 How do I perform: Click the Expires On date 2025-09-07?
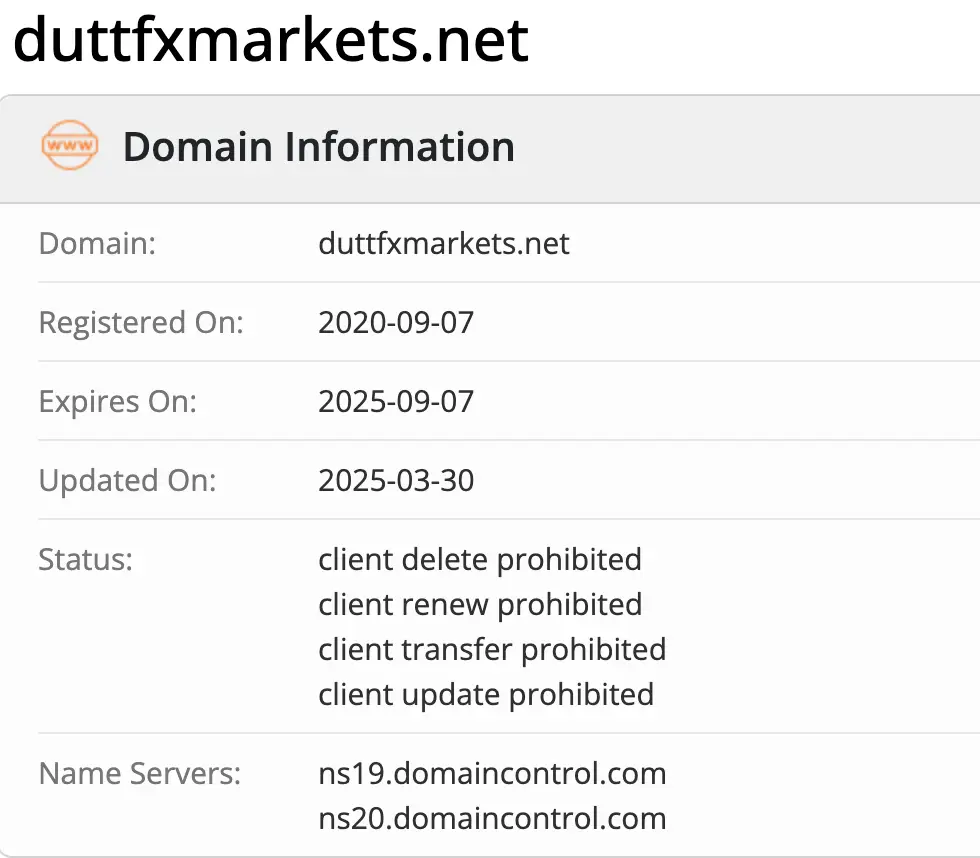pos(396,402)
